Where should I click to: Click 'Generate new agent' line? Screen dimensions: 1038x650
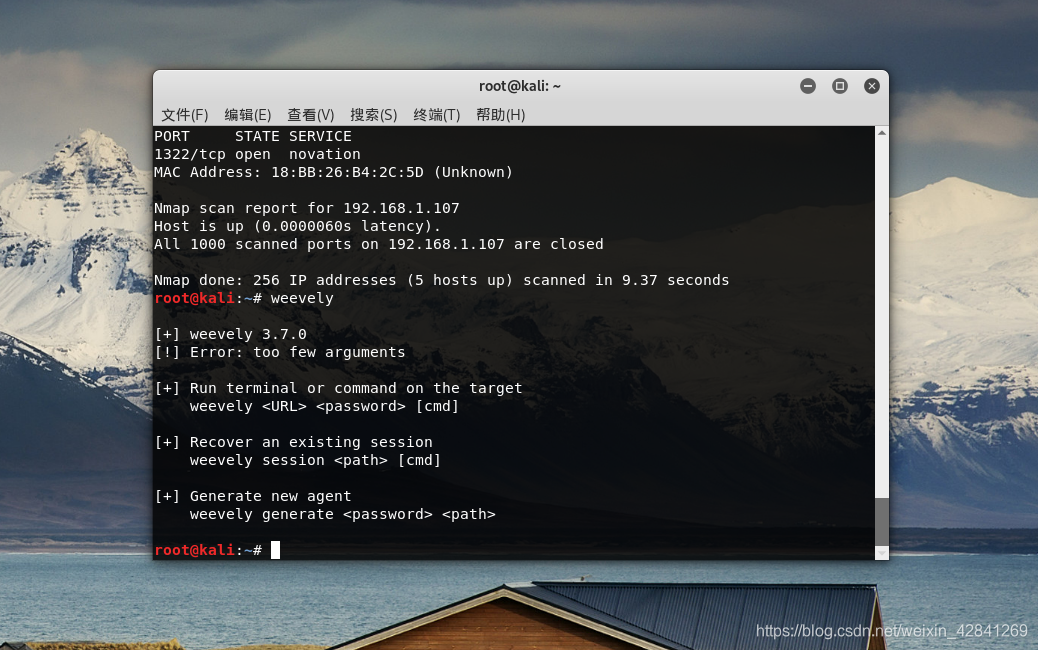click(271, 496)
